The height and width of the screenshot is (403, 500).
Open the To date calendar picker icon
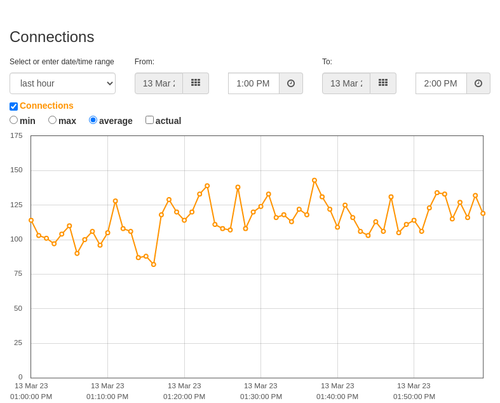coord(383,83)
